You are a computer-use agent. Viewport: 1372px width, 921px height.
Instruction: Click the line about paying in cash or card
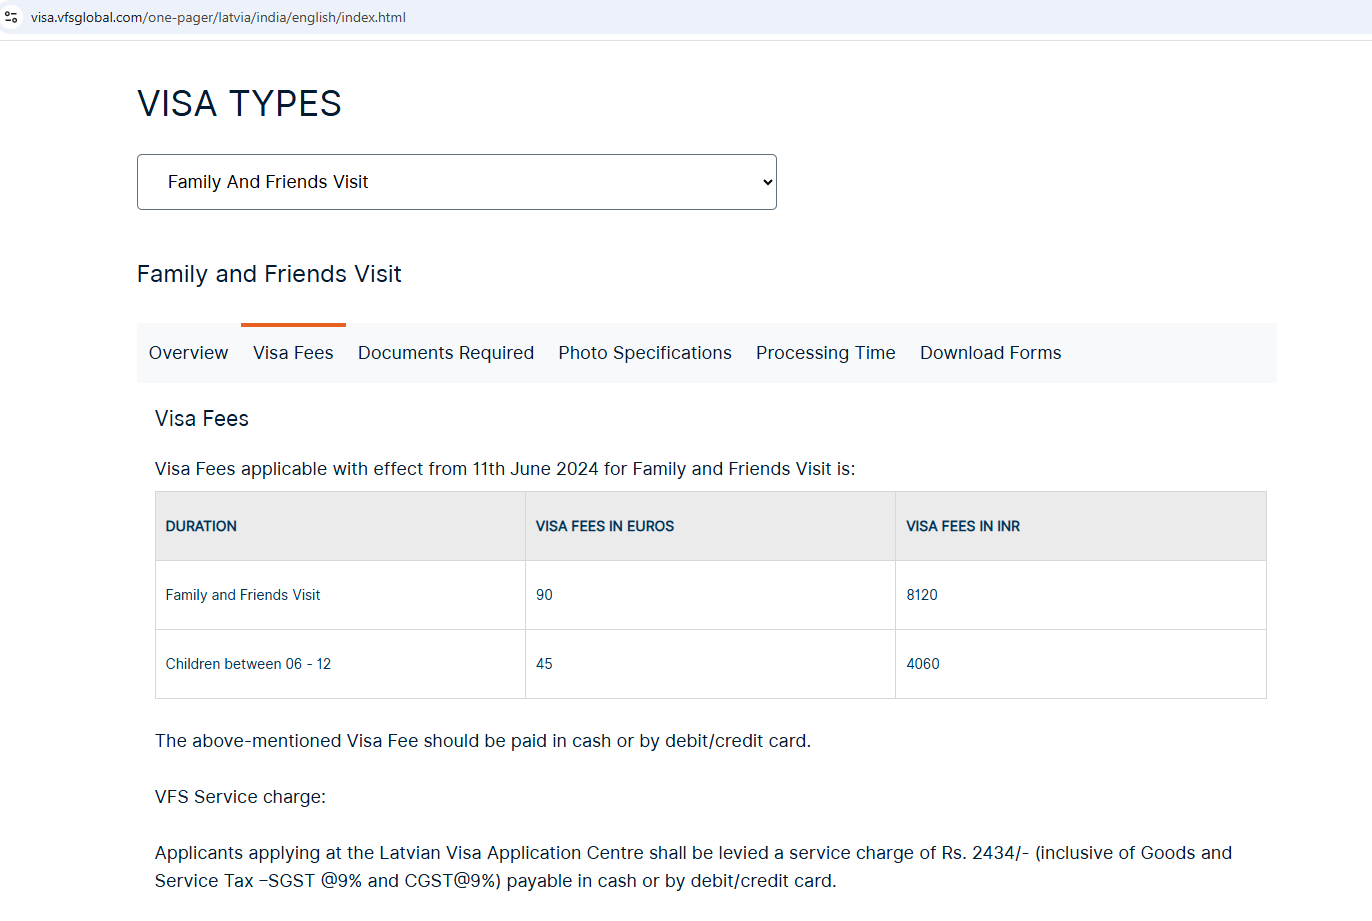pos(483,741)
